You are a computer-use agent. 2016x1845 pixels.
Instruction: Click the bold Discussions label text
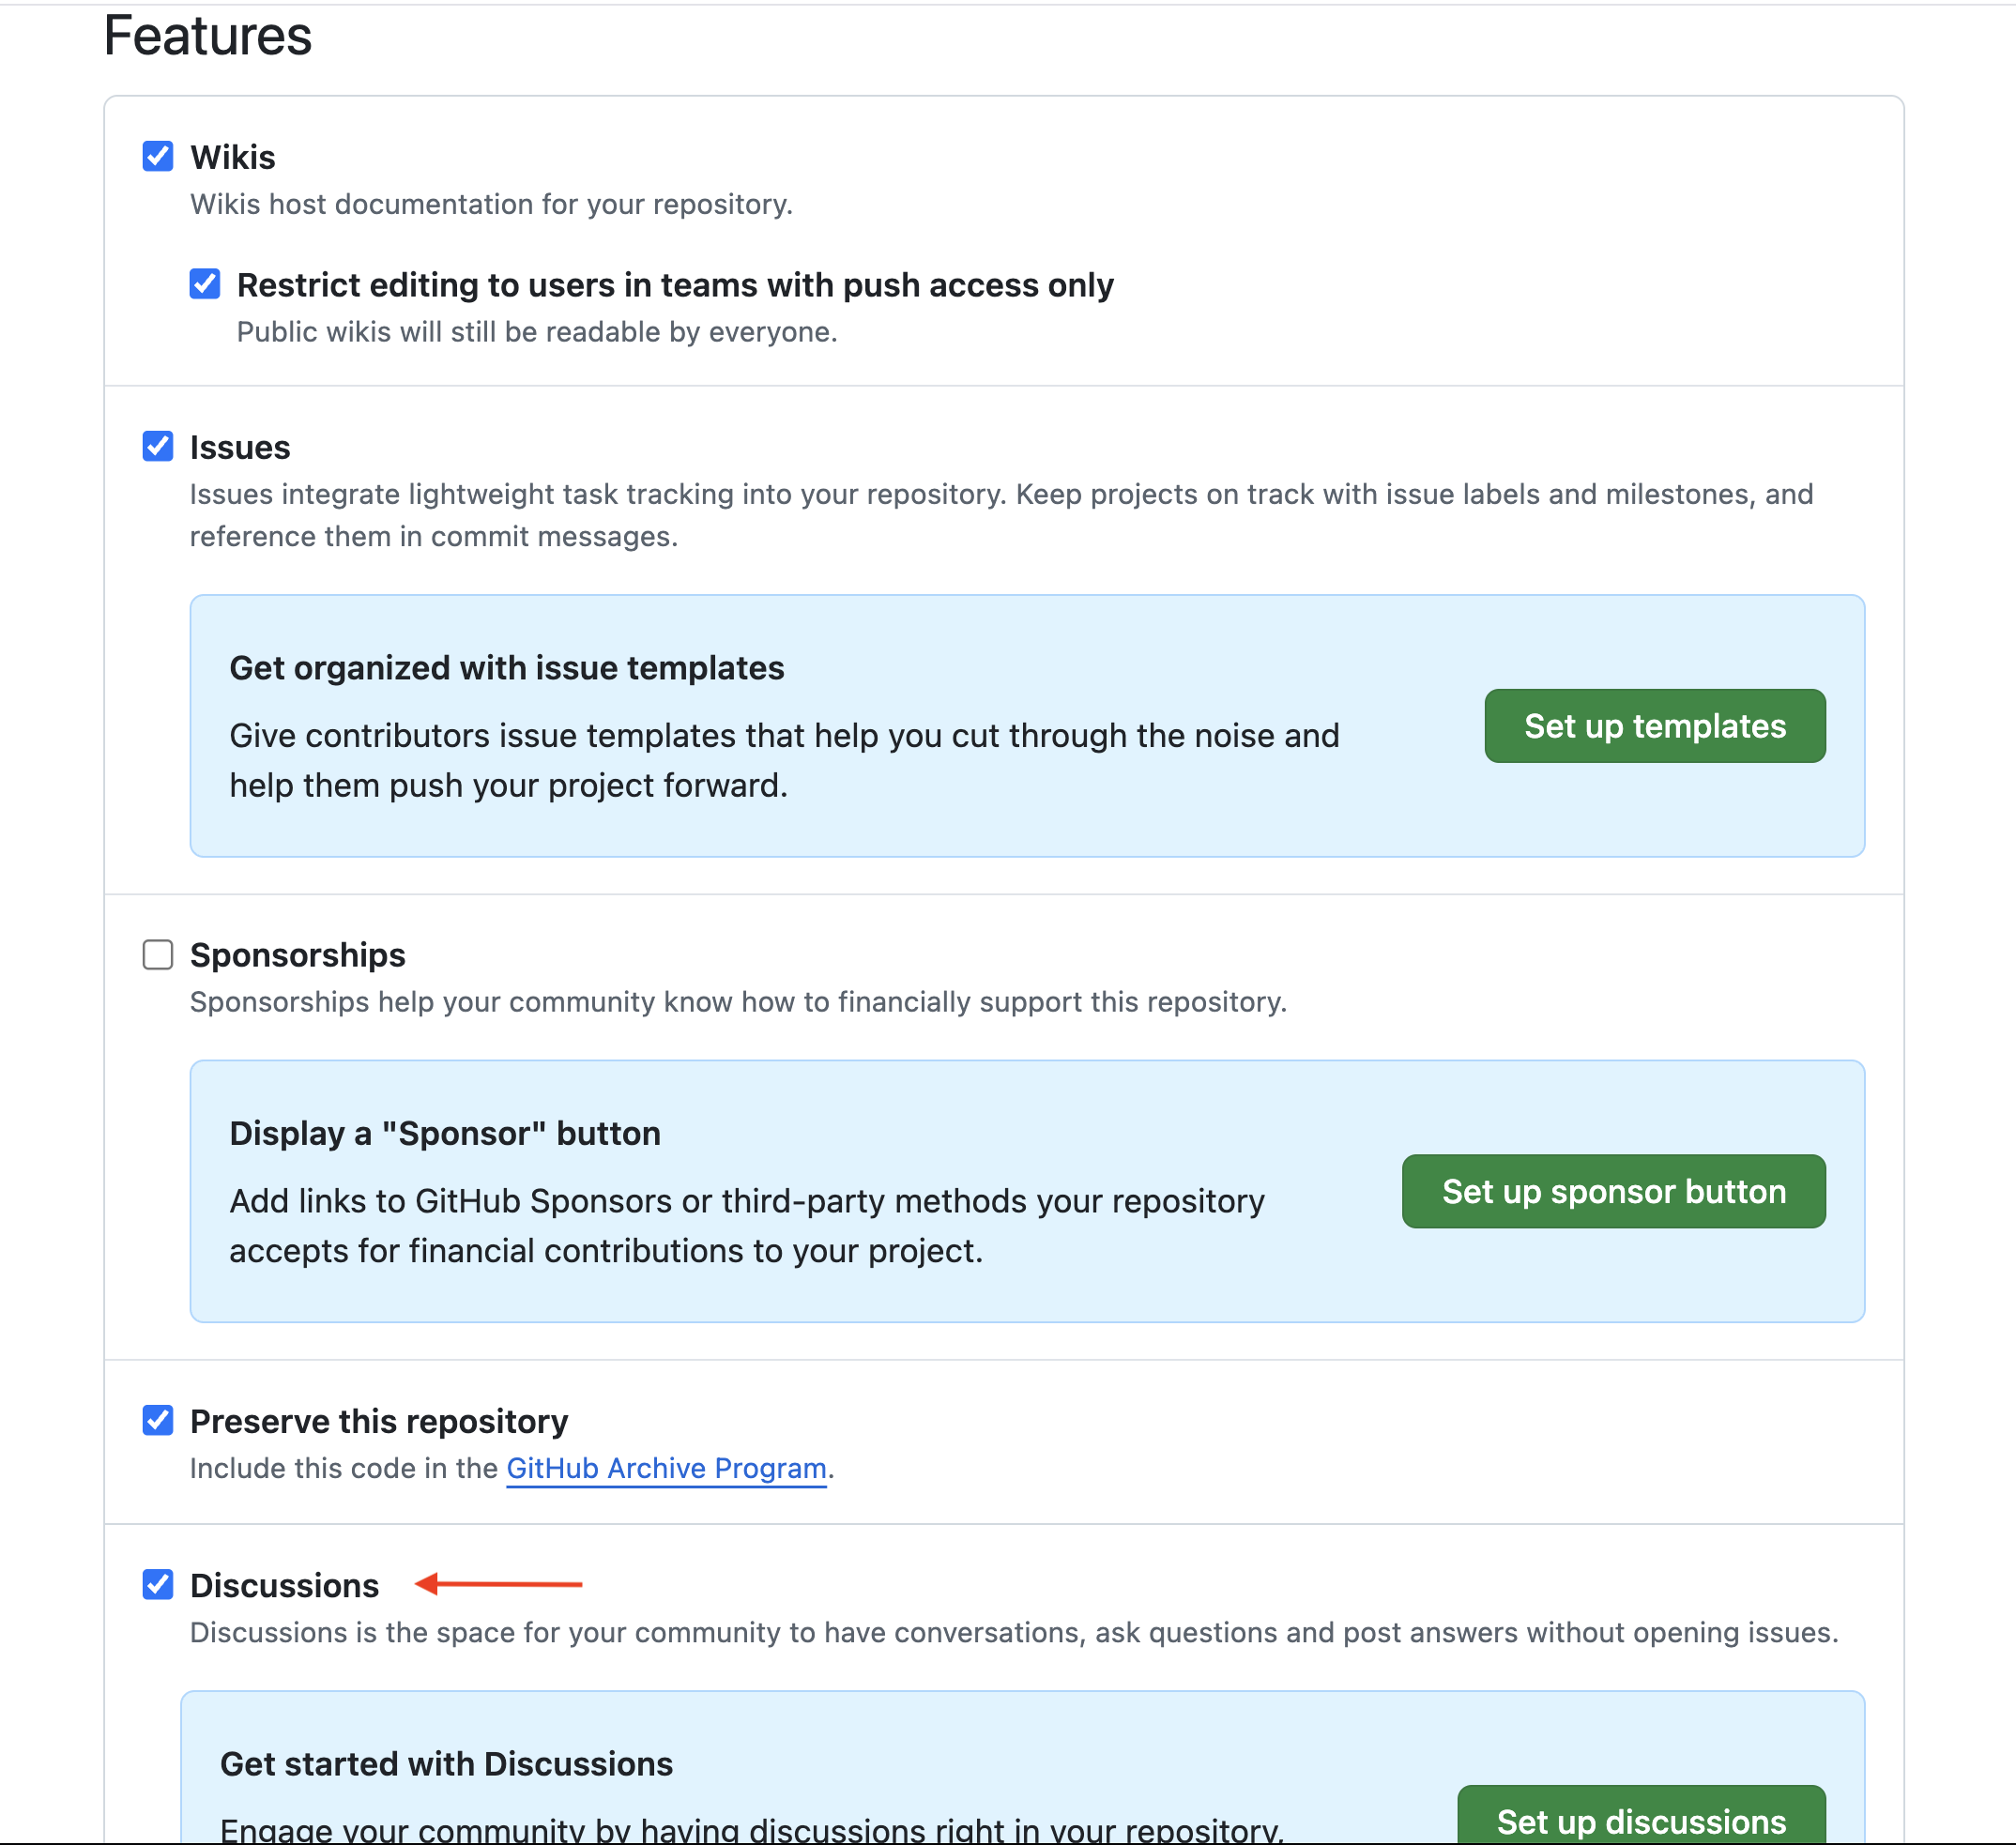pos(284,1586)
